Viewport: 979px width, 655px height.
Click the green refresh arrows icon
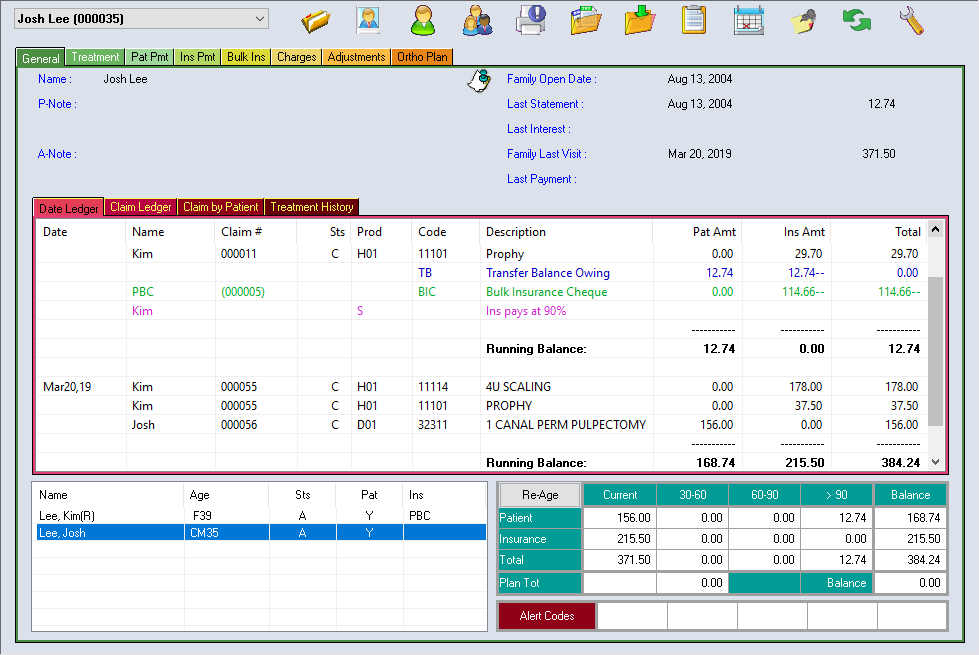(856, 20)
